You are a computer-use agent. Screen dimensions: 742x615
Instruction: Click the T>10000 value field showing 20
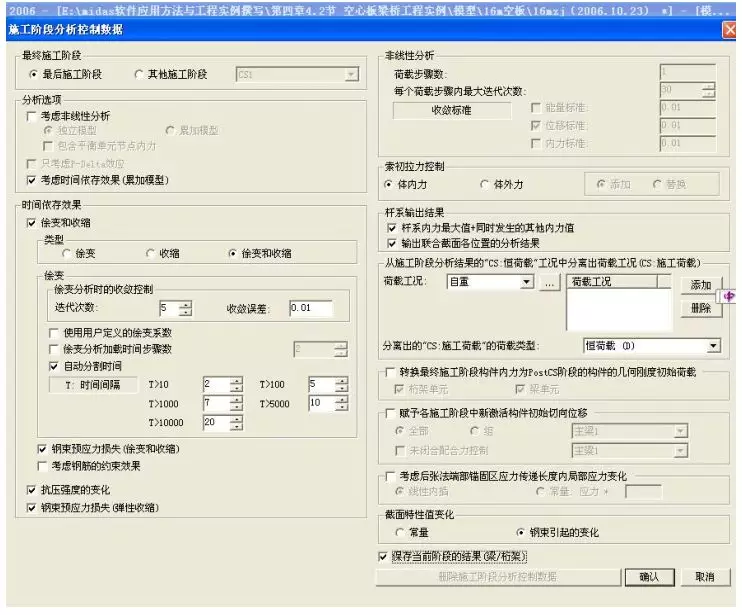tap(216, 422)
